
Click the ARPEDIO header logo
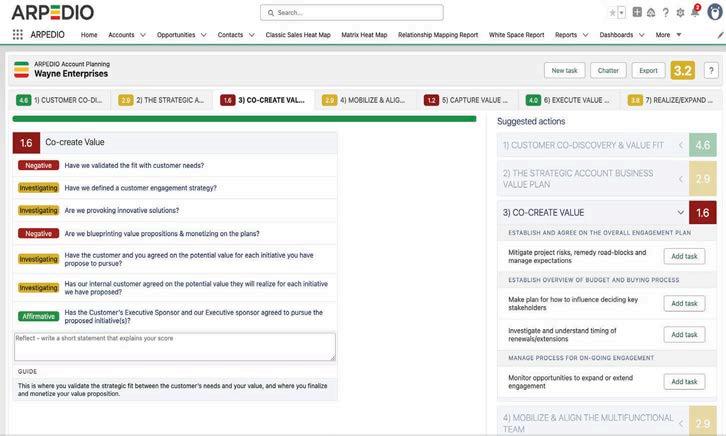(x=53, y=12)
